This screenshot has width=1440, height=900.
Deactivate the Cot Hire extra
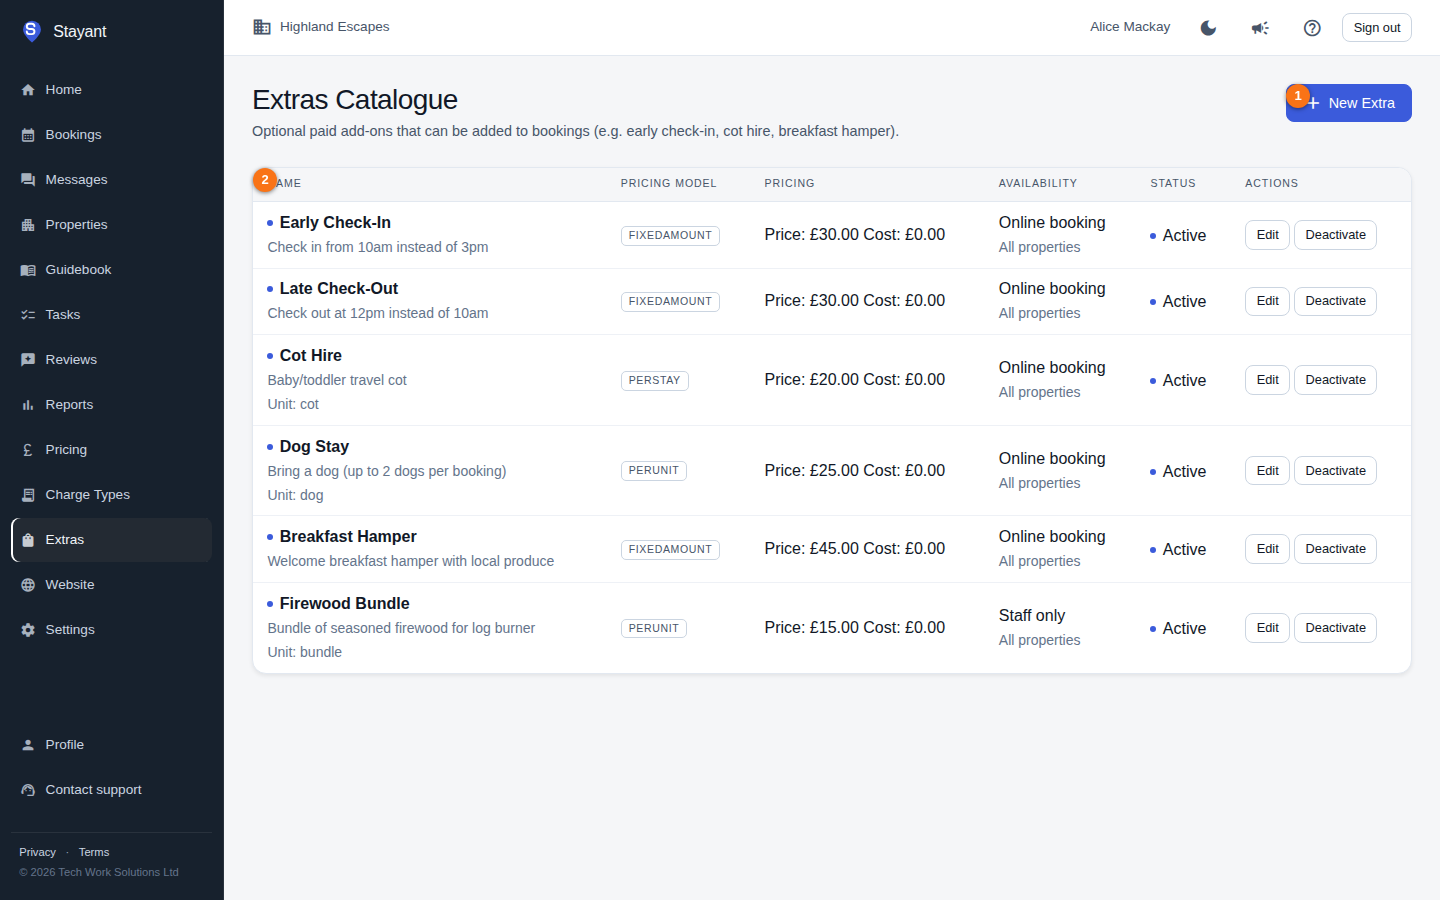click(x=1335, y=380)
